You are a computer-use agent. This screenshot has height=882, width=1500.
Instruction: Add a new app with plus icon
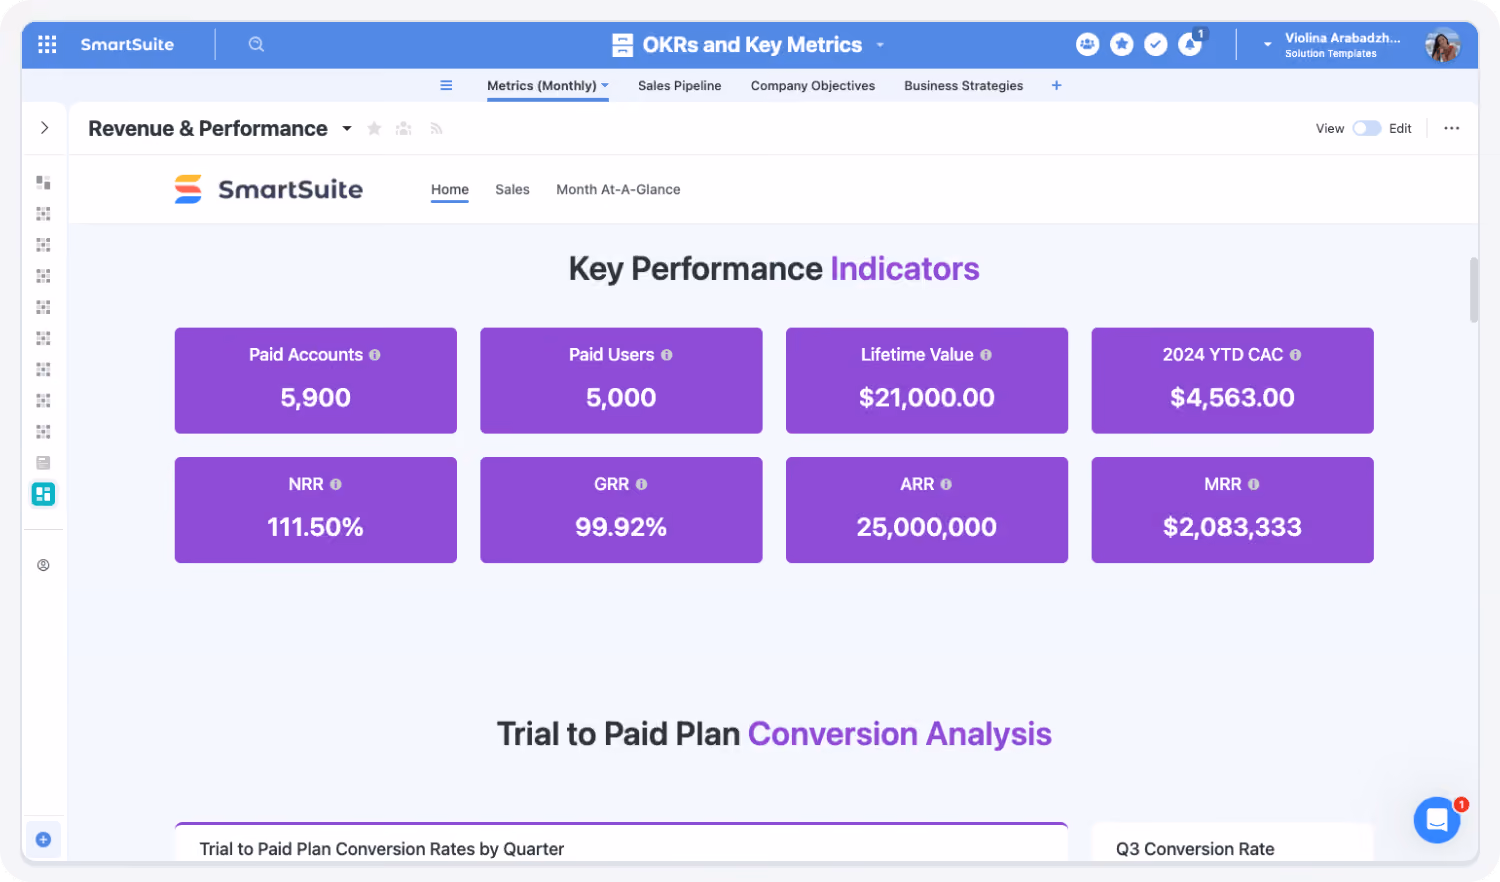pos(1056,85)
